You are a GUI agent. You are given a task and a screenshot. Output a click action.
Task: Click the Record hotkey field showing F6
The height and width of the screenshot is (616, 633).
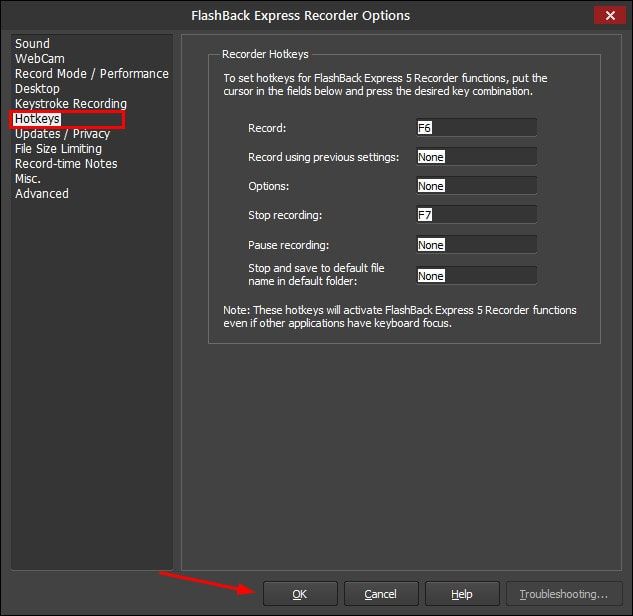[476, 127]
